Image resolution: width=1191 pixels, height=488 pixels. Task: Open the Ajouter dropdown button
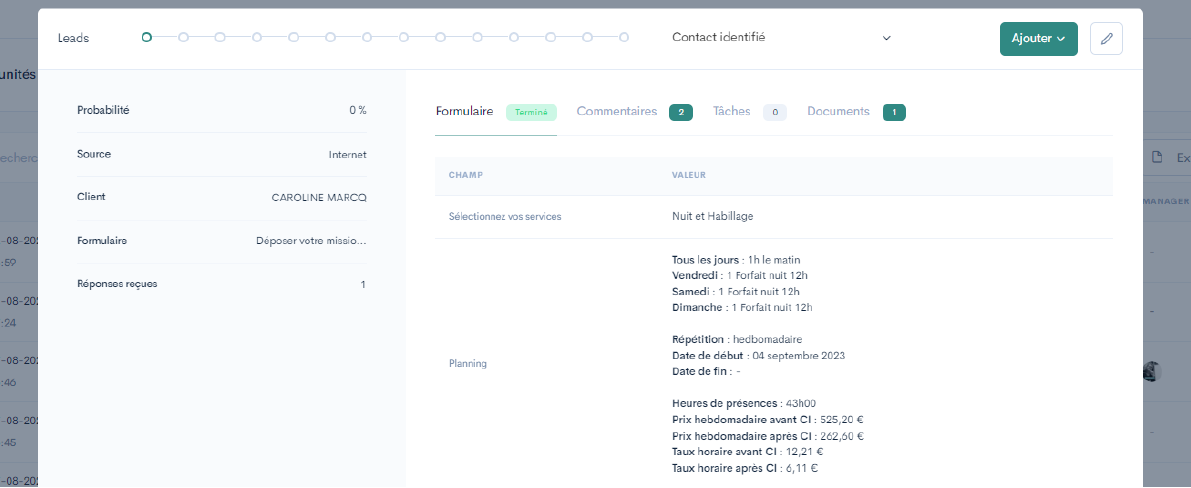[x=1038, y=39]
